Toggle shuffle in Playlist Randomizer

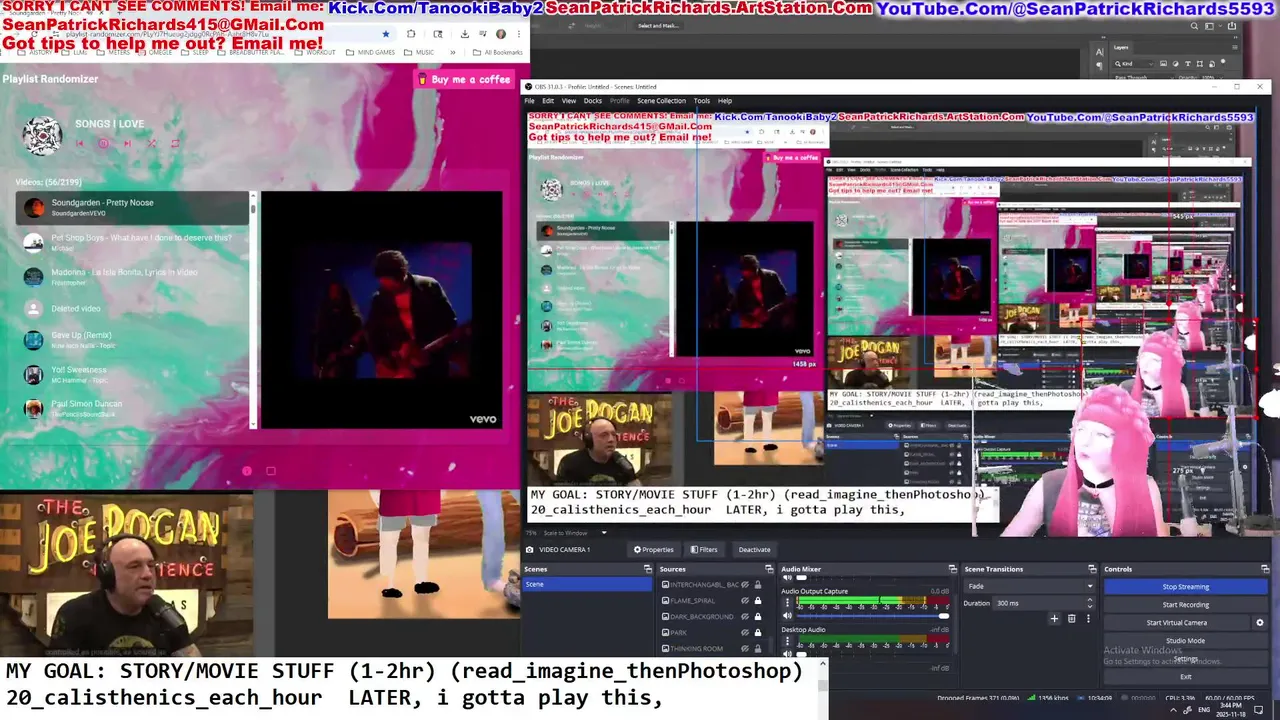pos(151,143)
